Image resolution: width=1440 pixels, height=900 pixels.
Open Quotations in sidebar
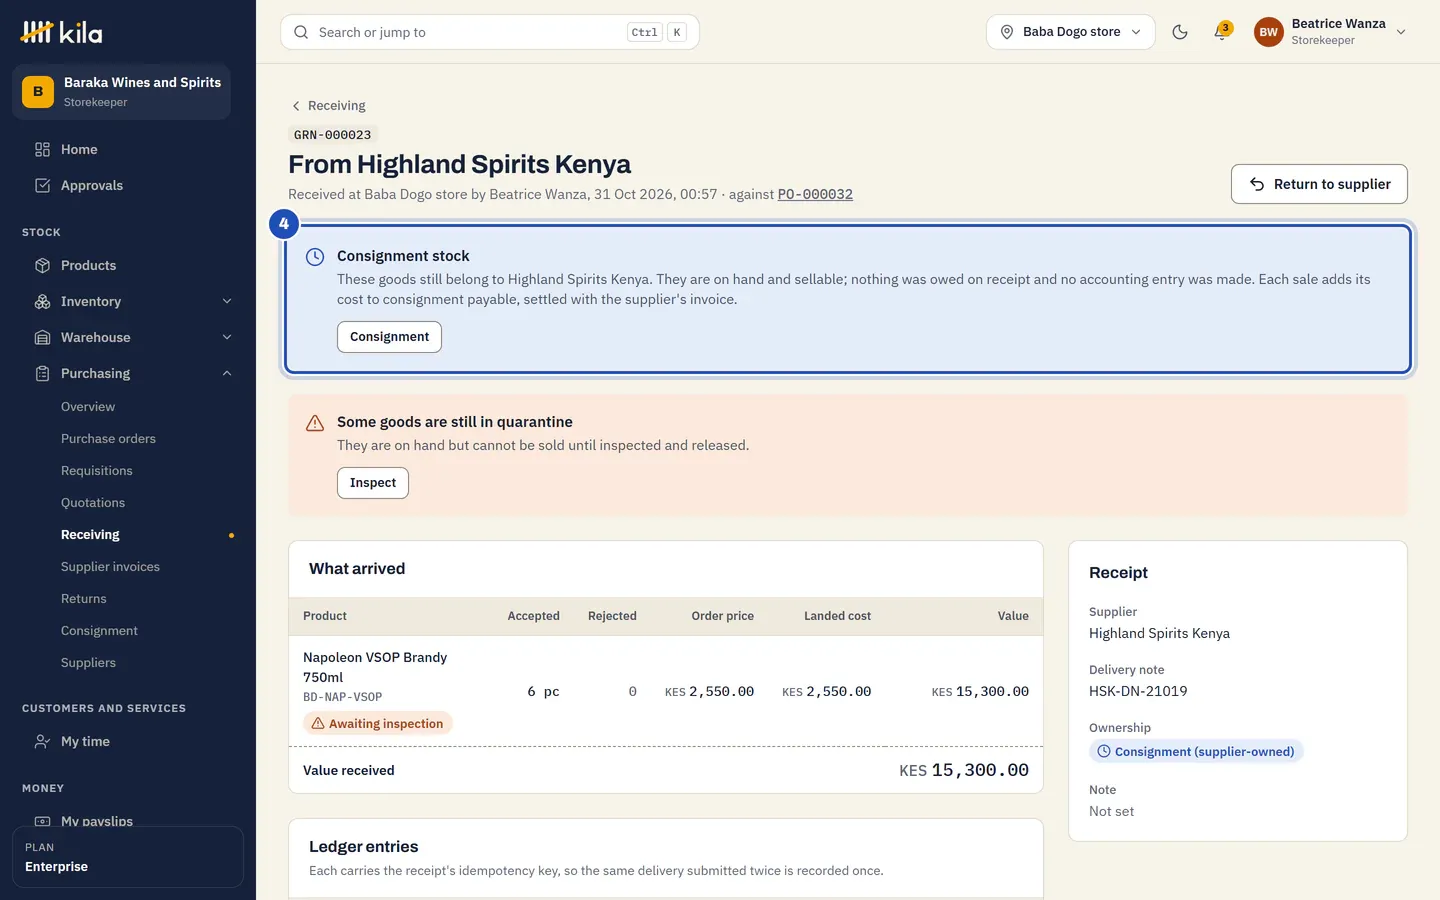(x=93, y=503)
